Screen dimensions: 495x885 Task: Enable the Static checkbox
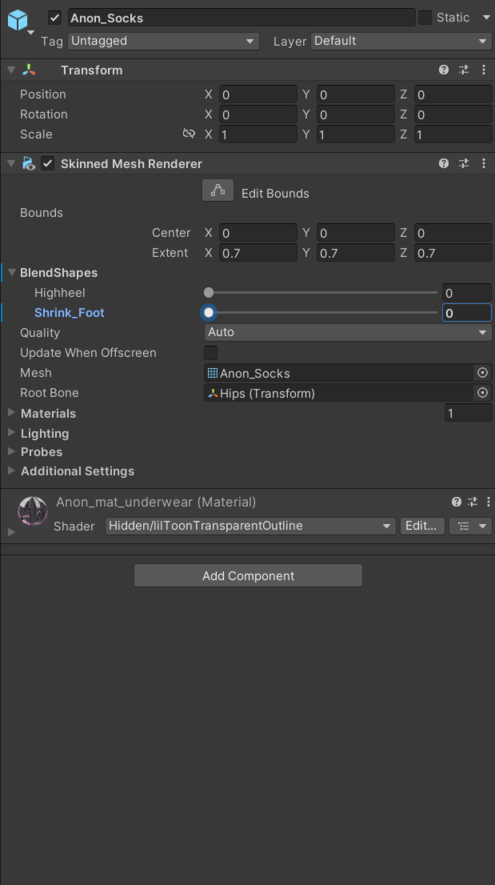(x=425, y=17)
